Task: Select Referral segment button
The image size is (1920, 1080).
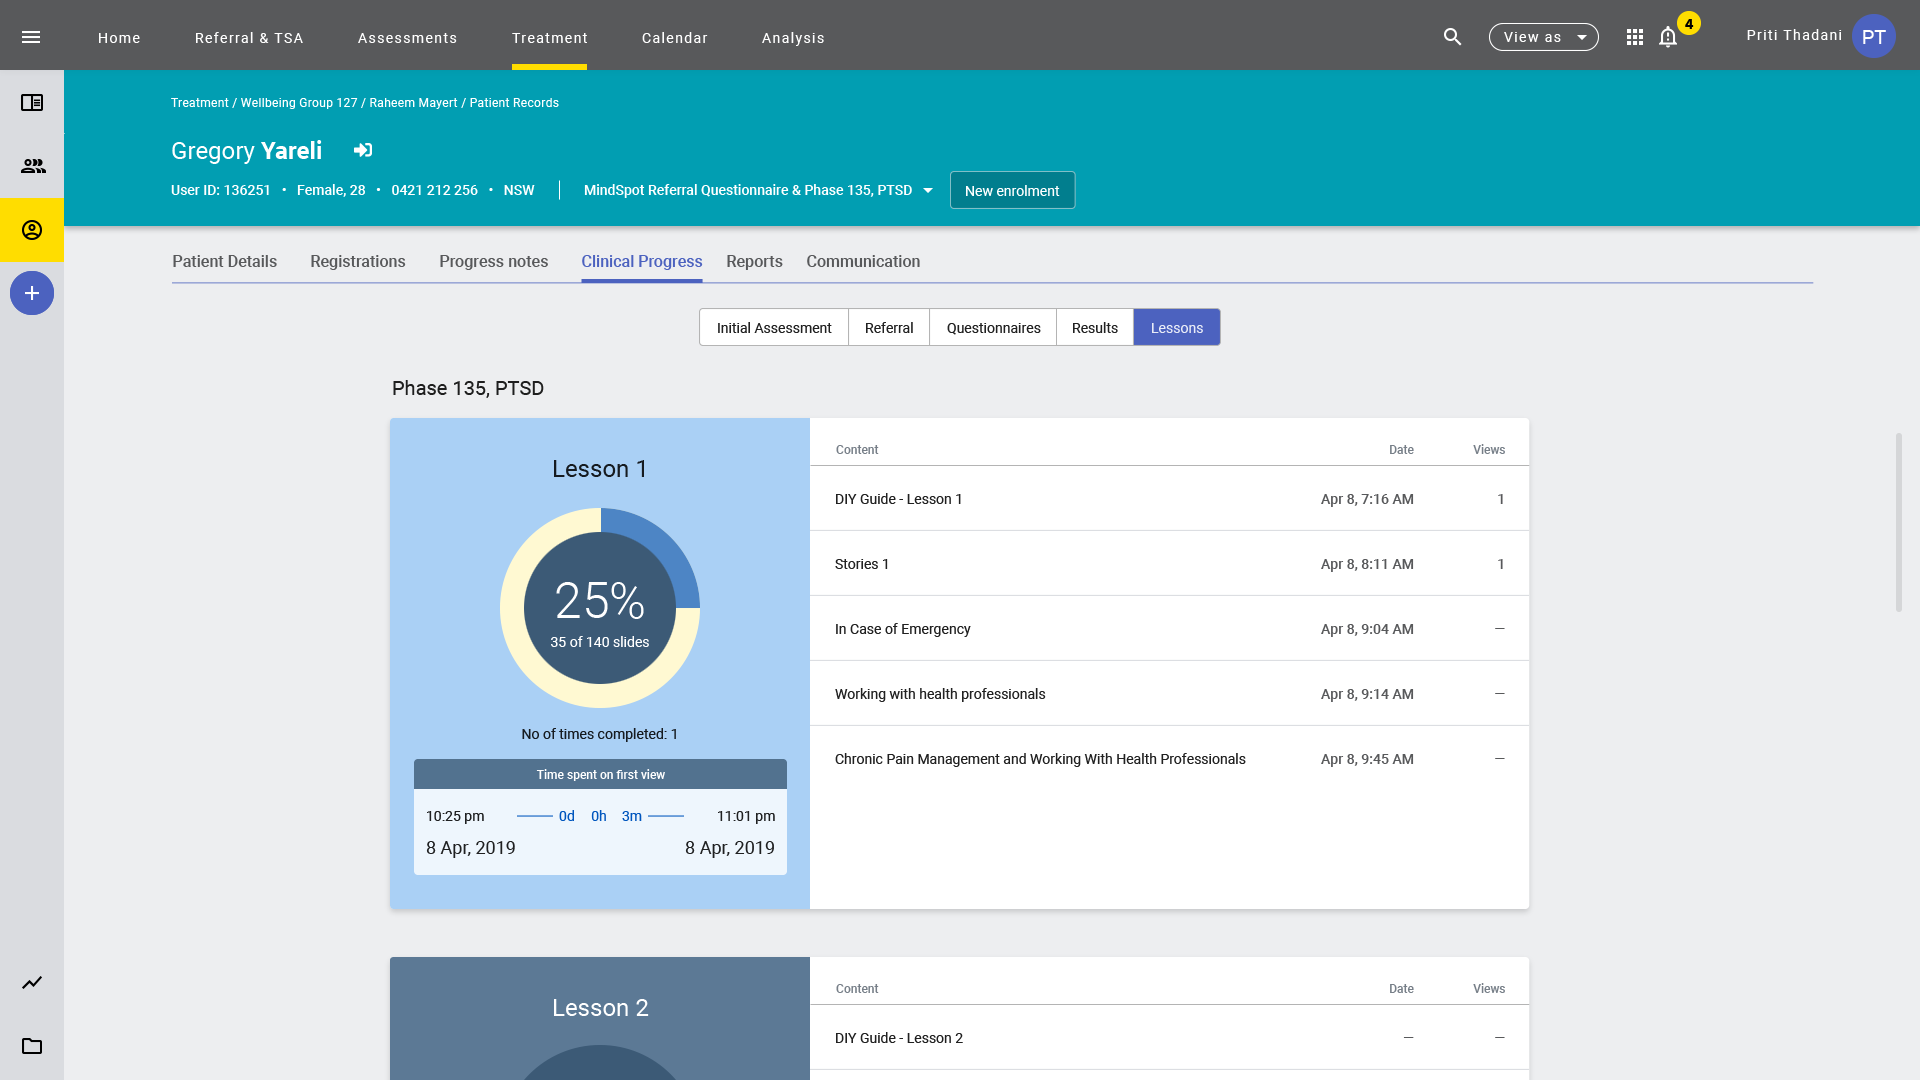Action: tap(889, 327)
